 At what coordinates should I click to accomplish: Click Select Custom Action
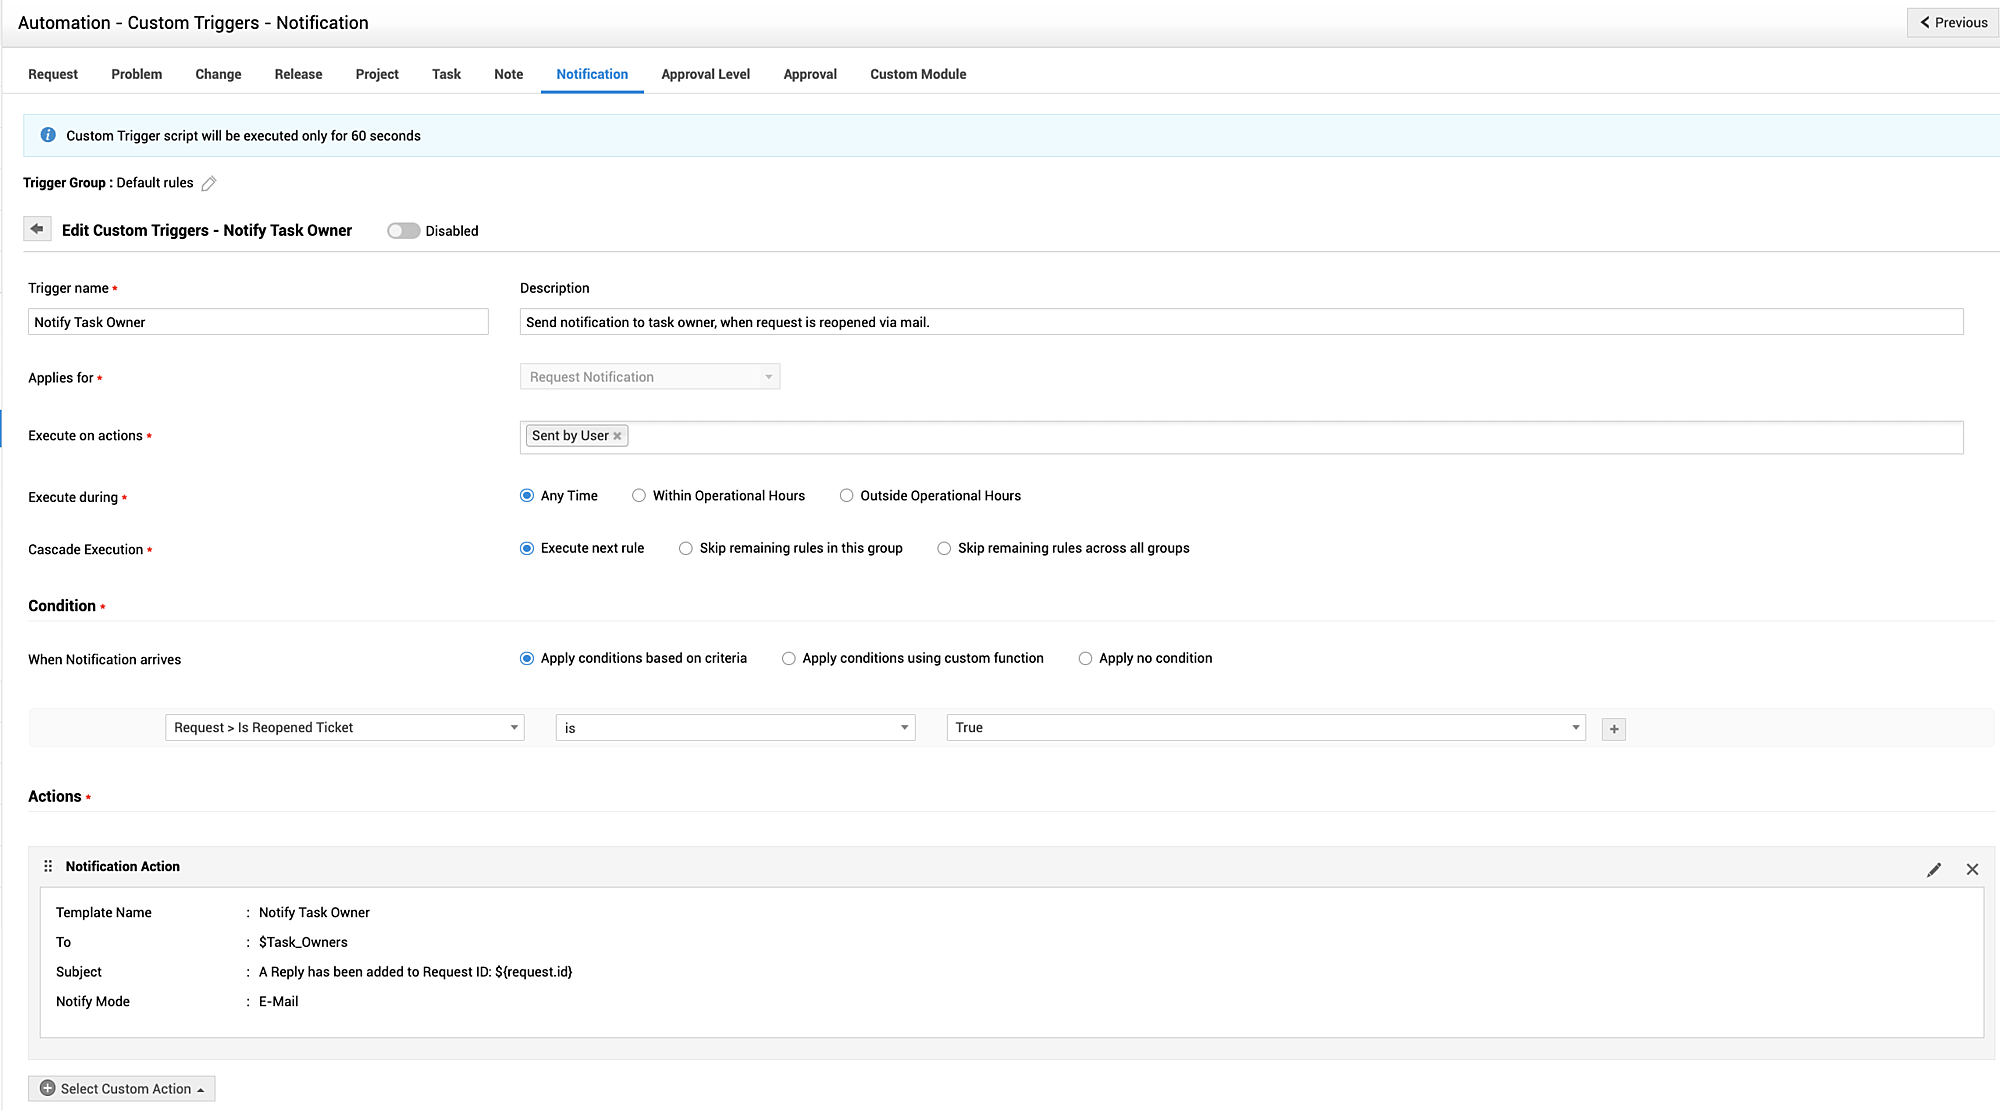125,1088
